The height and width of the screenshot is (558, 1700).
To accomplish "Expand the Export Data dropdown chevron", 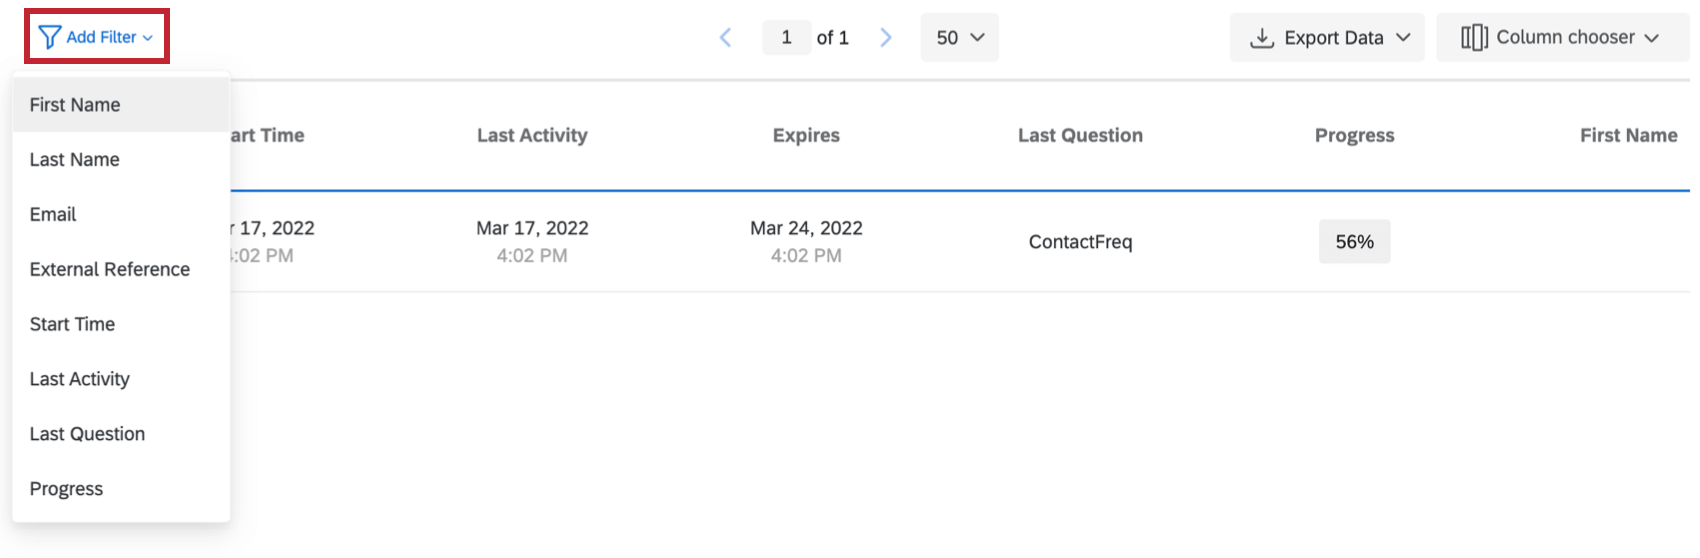I will (1403, 38).
